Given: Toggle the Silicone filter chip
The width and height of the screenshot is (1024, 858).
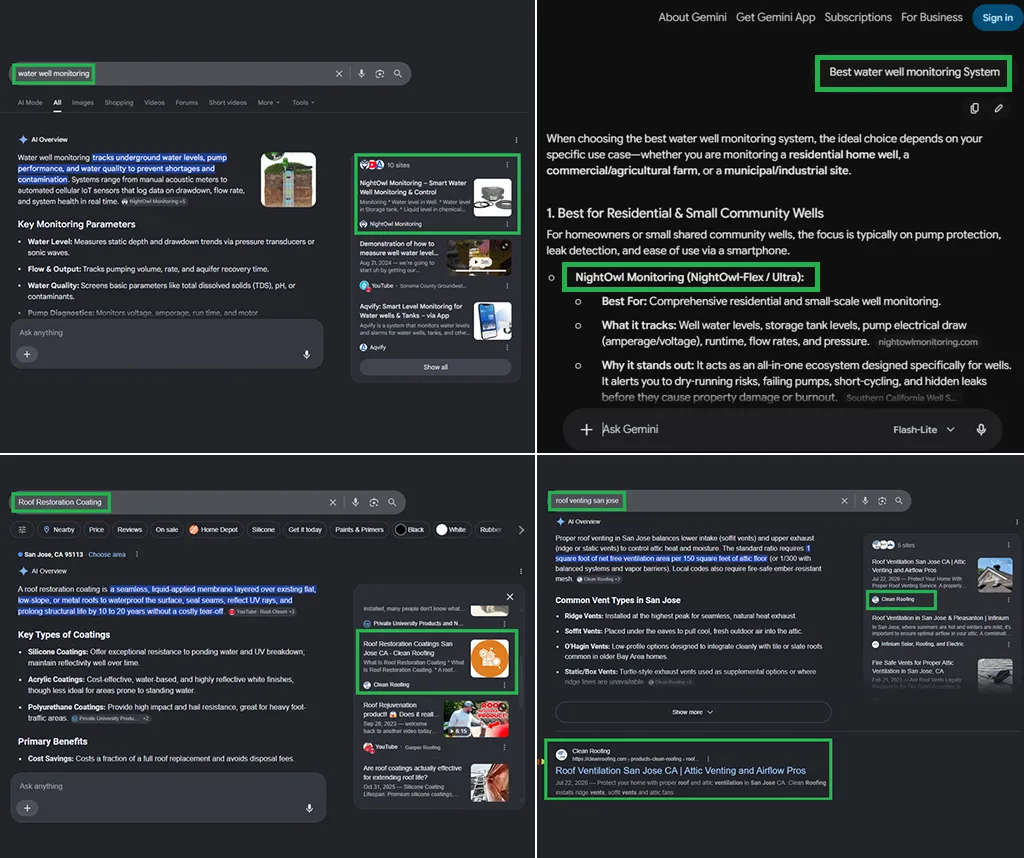Looking at the screenshot, I should point(263,530).
